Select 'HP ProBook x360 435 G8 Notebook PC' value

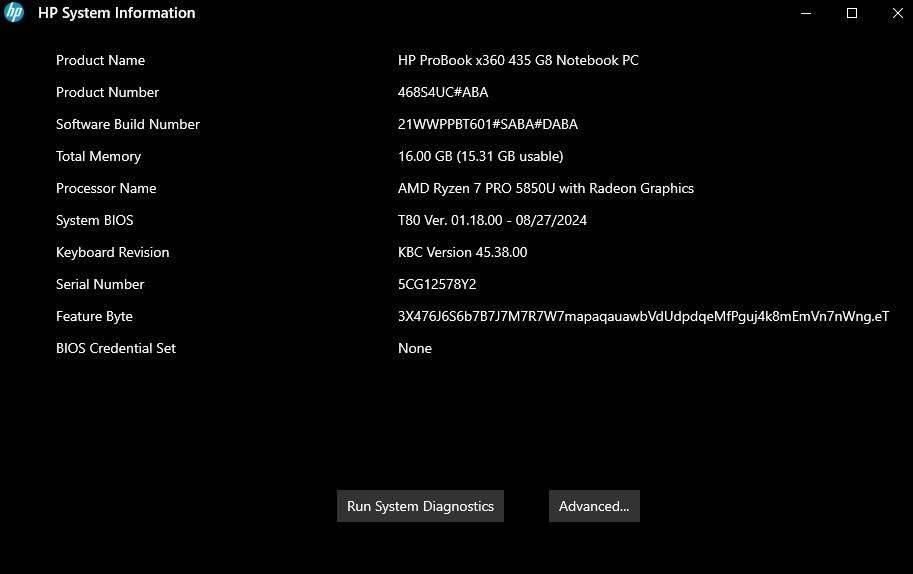[x=518, y=60]
